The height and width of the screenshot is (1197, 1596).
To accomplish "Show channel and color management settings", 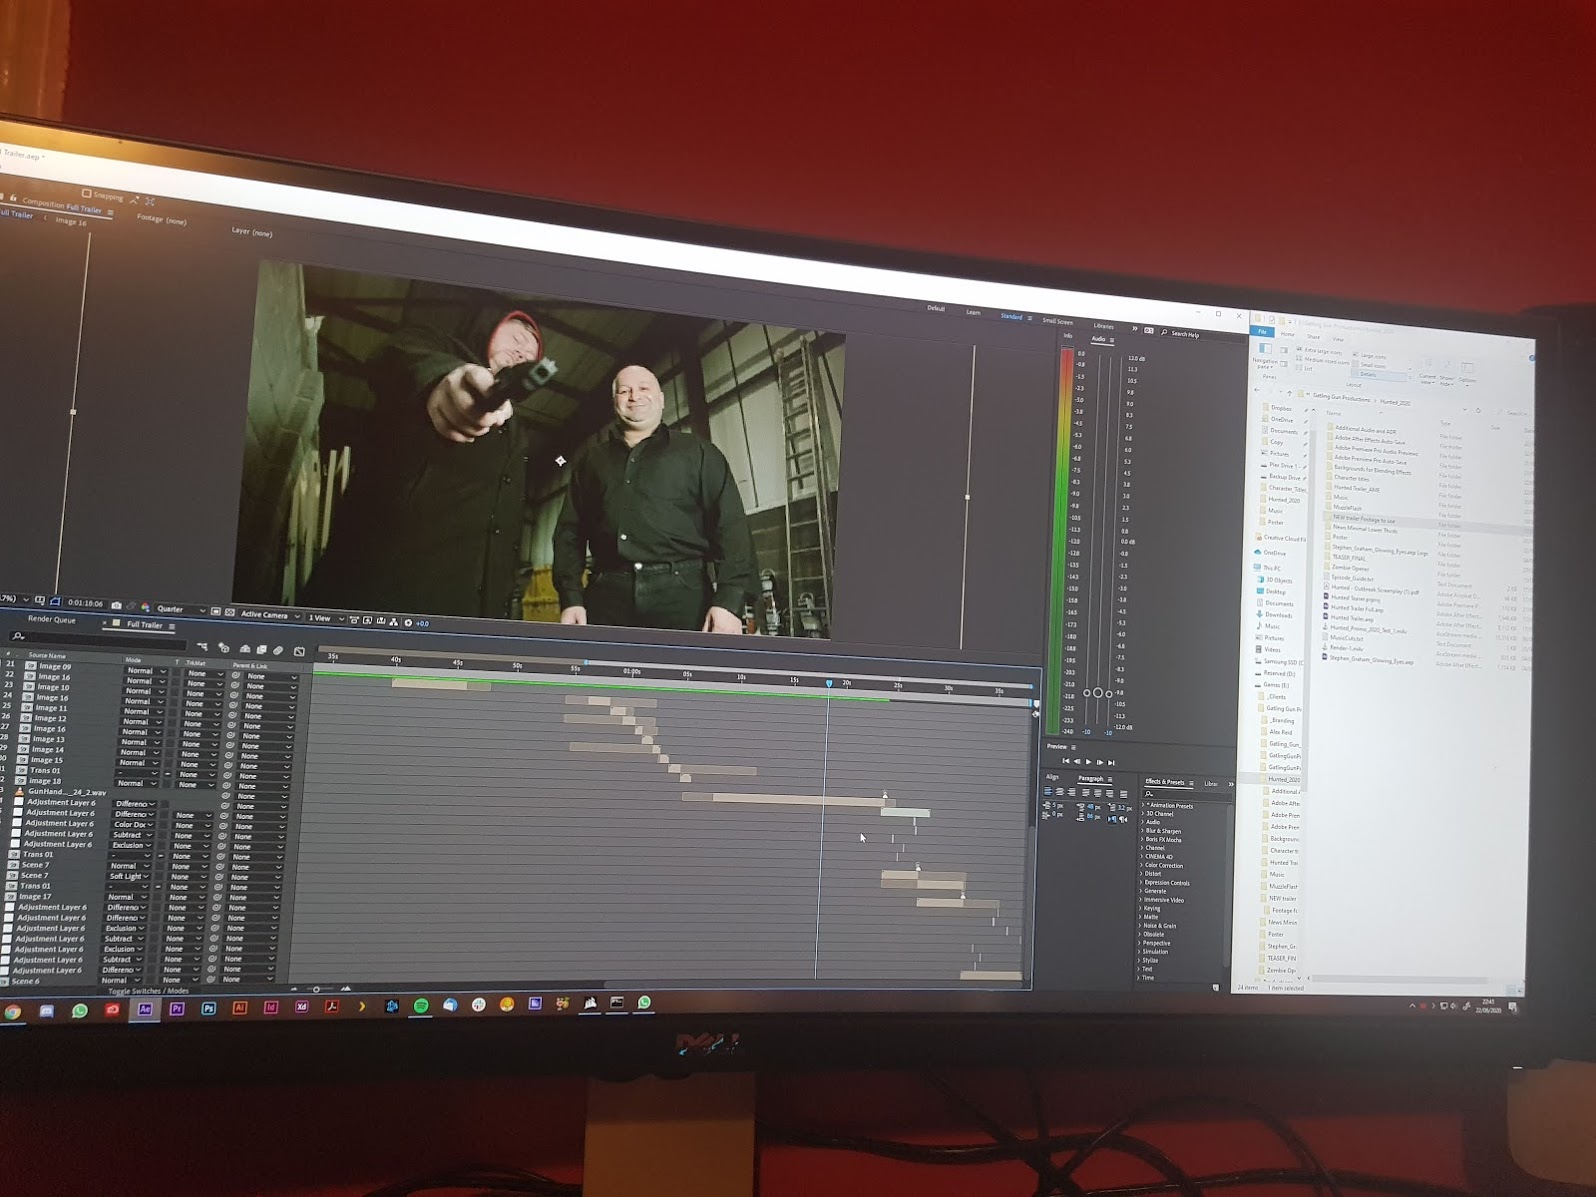I will [145, 607].
